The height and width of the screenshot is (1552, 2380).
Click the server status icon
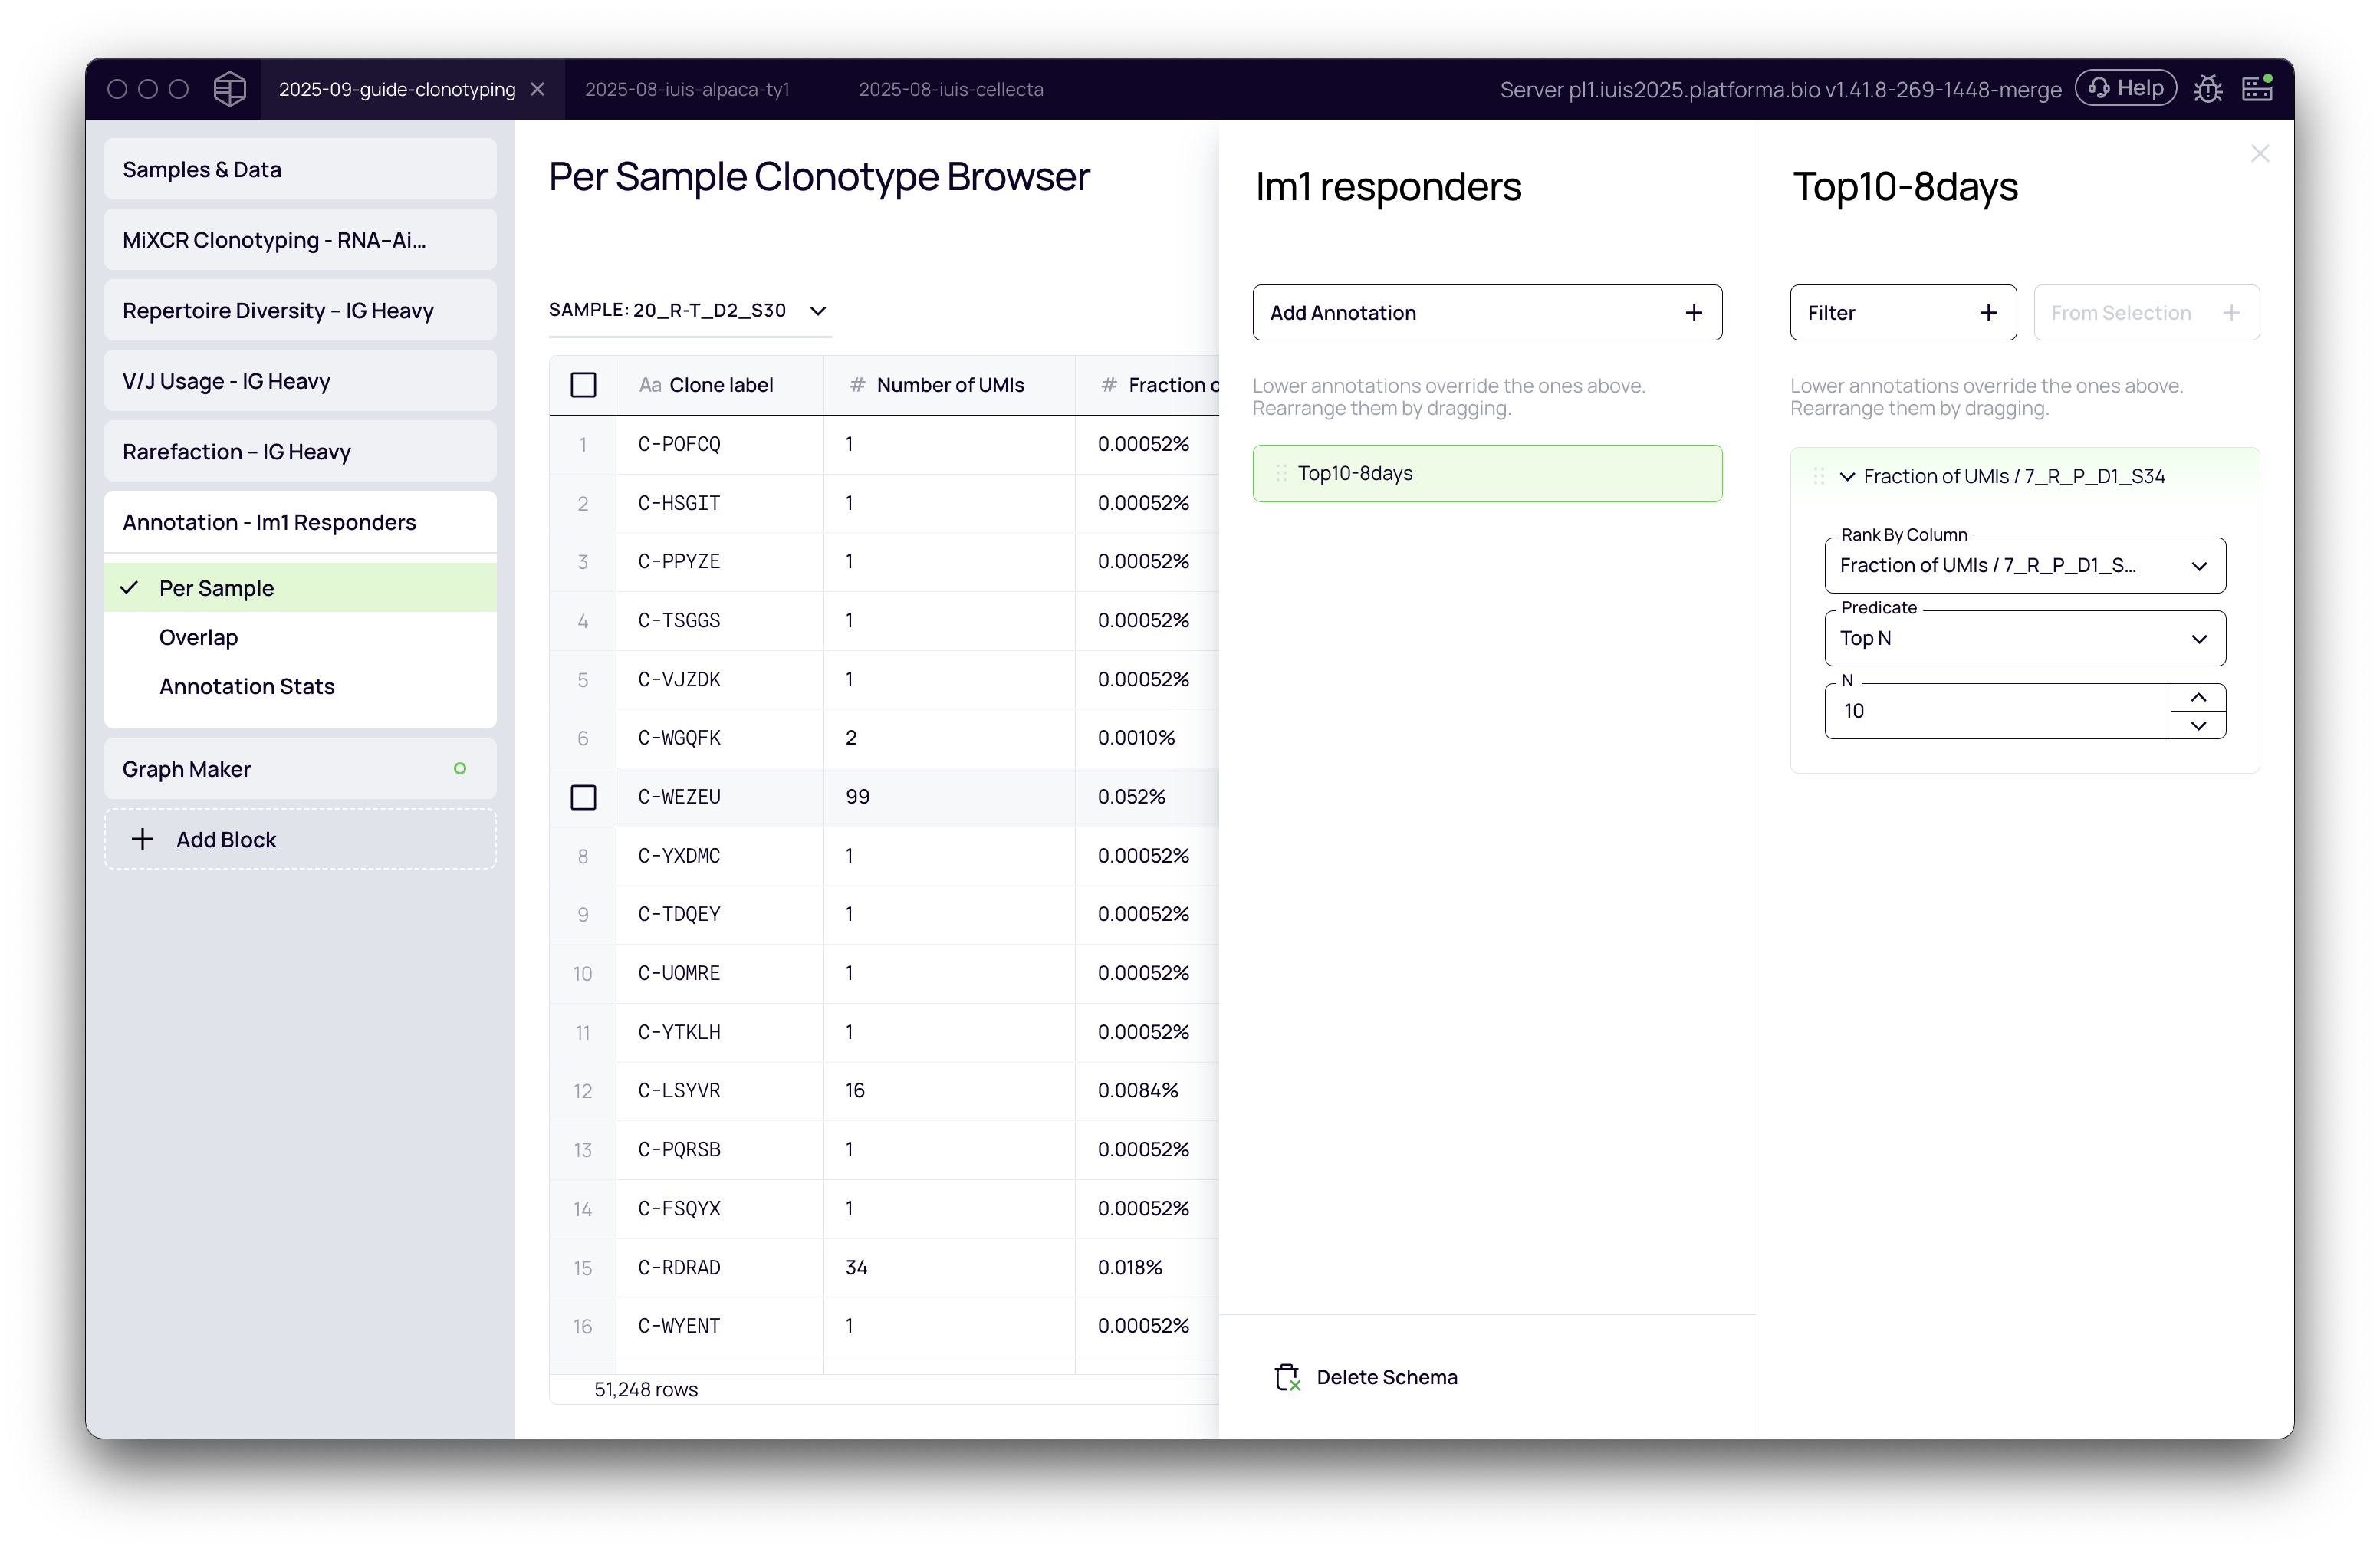[x=2257, y=89]
